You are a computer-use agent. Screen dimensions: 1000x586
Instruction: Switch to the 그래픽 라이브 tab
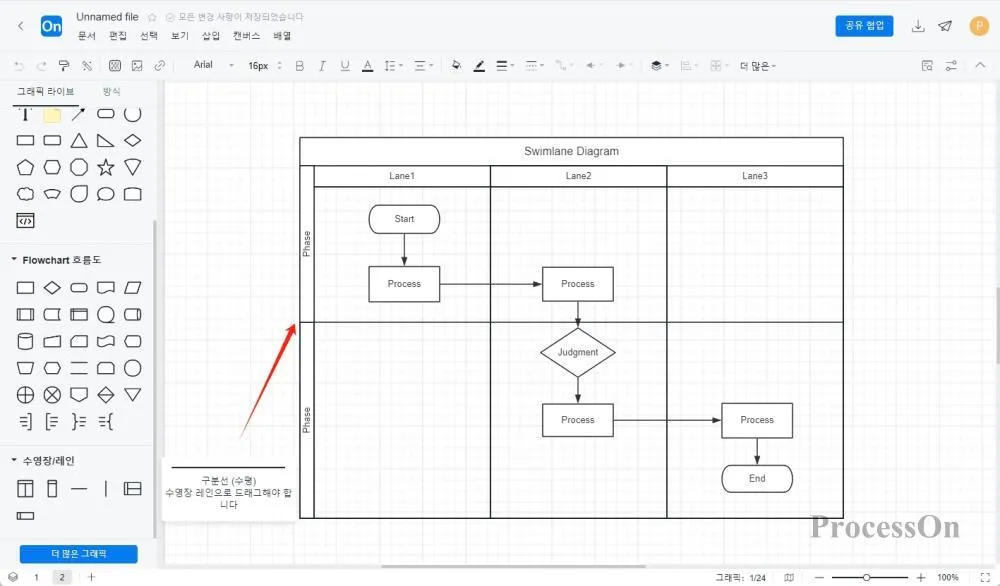(45, 92)
